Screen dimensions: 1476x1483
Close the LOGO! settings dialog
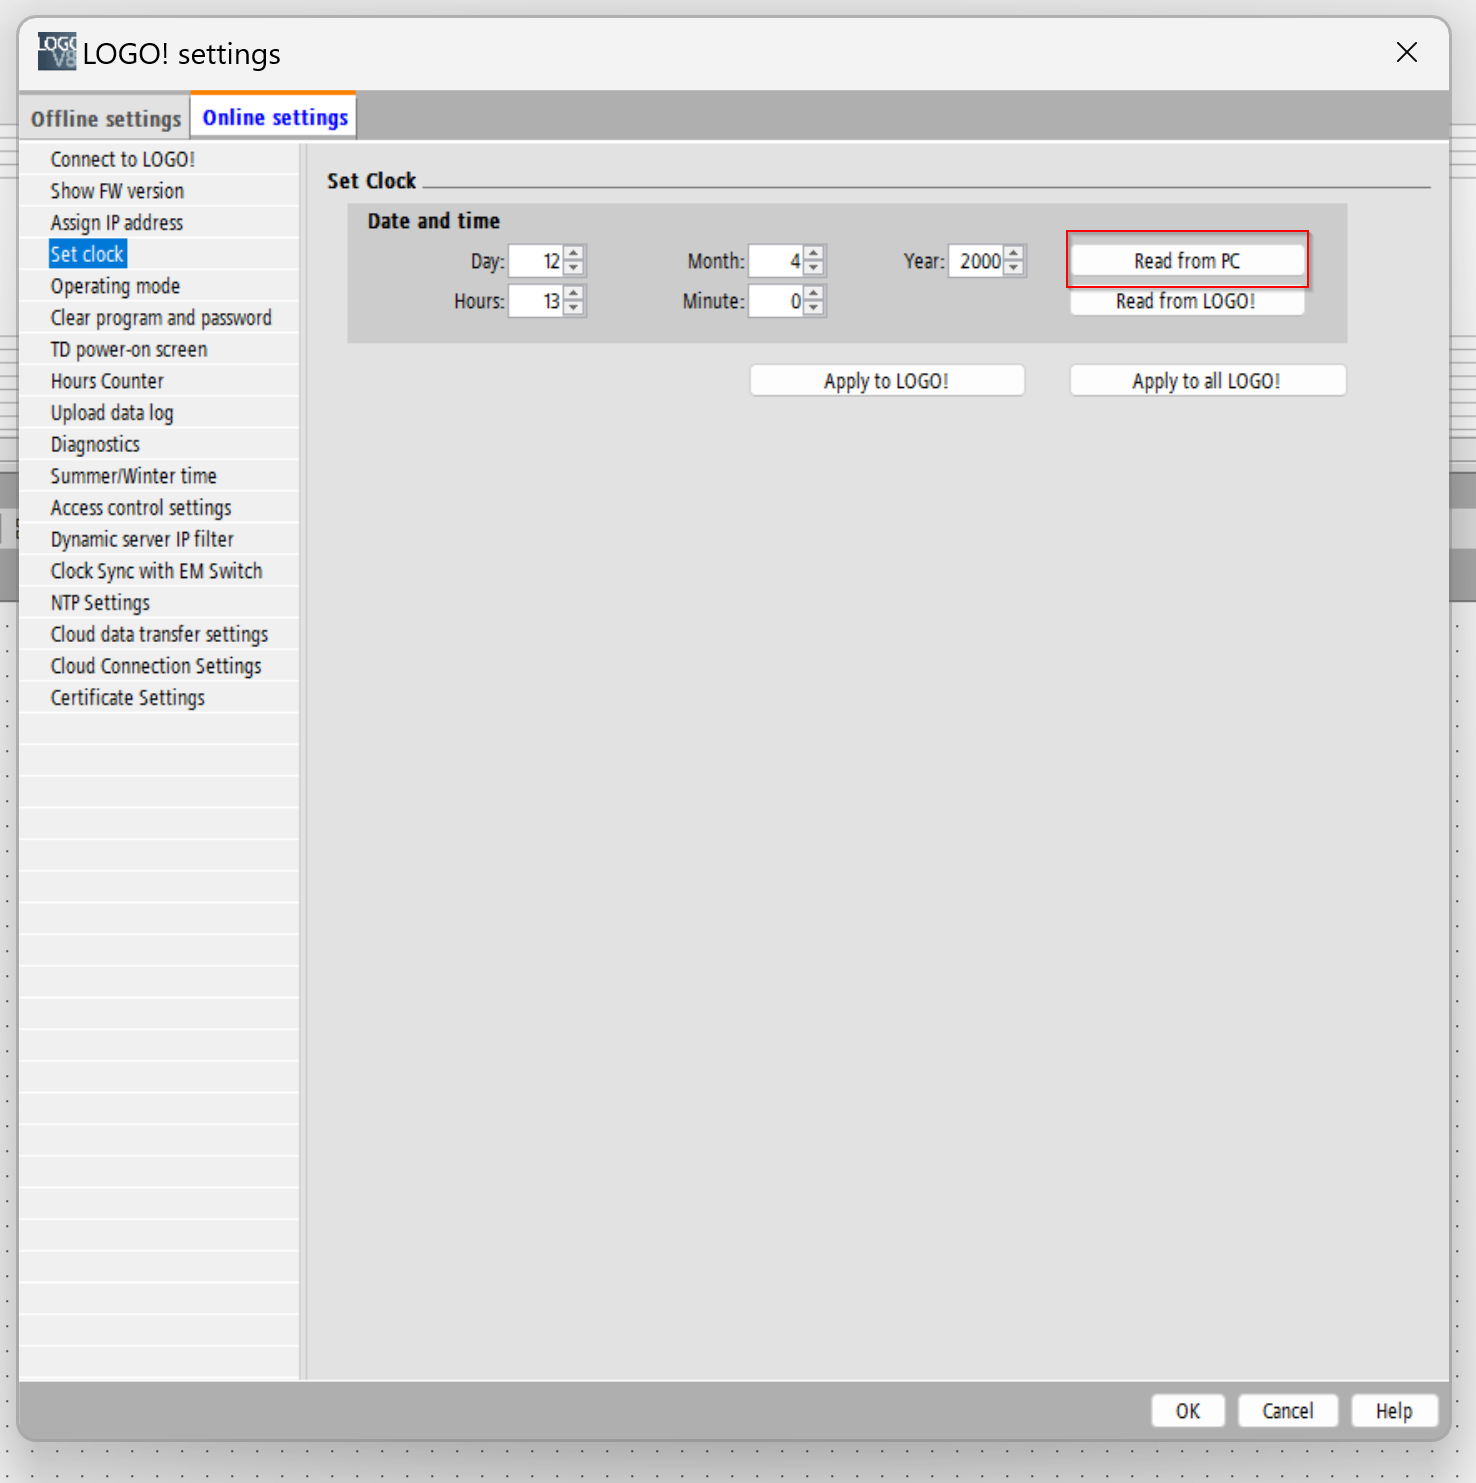[x=1407, y=52]
